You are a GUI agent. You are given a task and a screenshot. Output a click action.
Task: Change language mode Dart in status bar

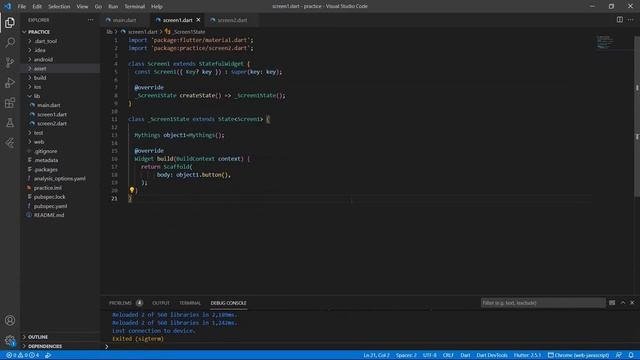[465, 355]
